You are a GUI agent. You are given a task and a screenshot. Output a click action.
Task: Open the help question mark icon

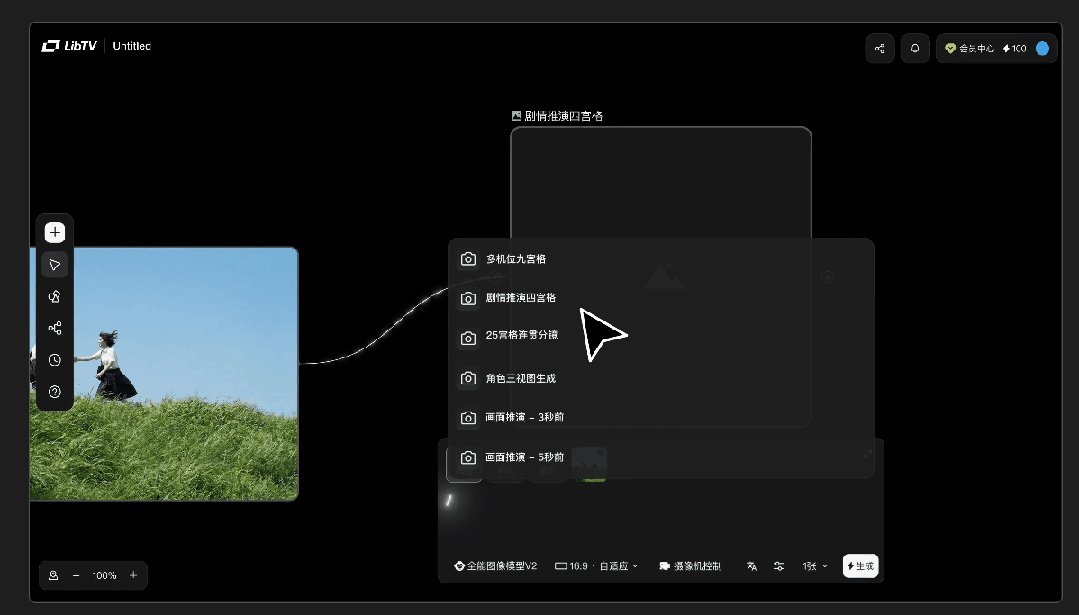[x=55, y=391]
